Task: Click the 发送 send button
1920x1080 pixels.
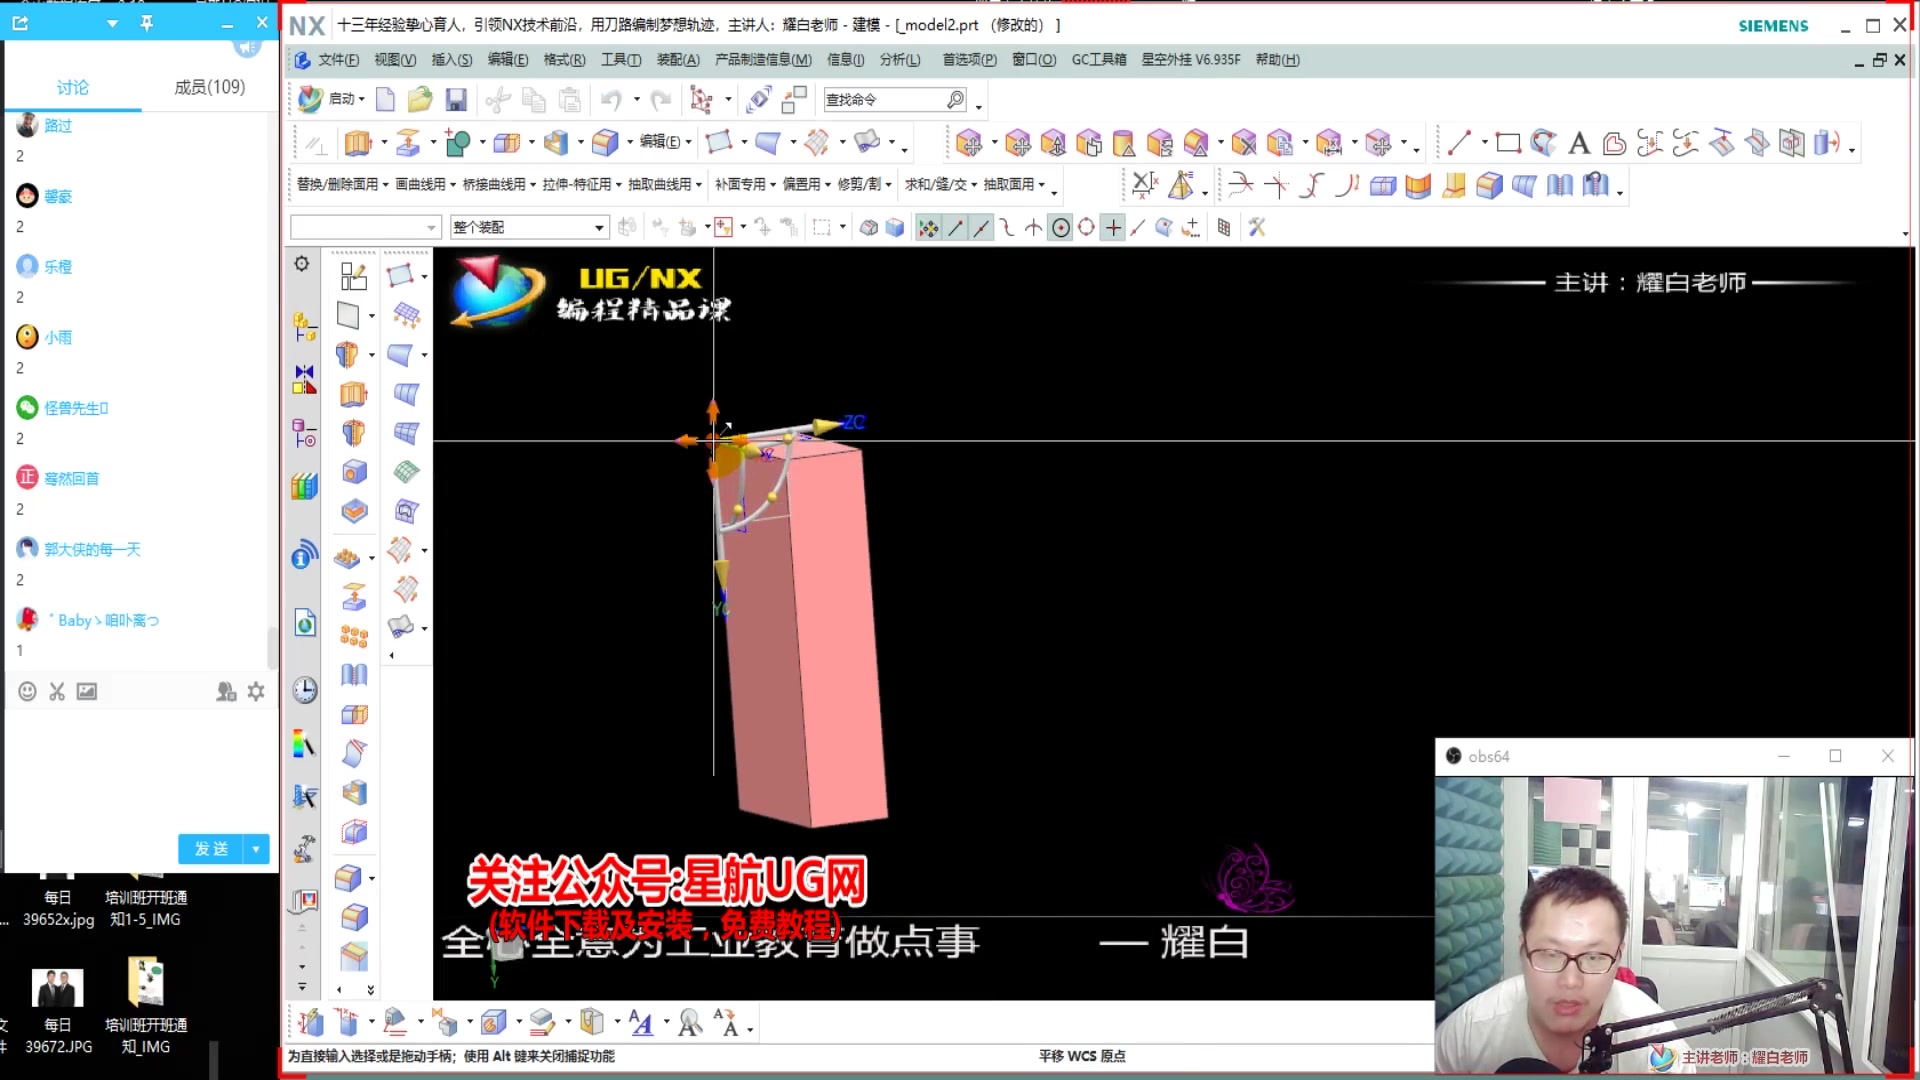Action: pos(212,849)
